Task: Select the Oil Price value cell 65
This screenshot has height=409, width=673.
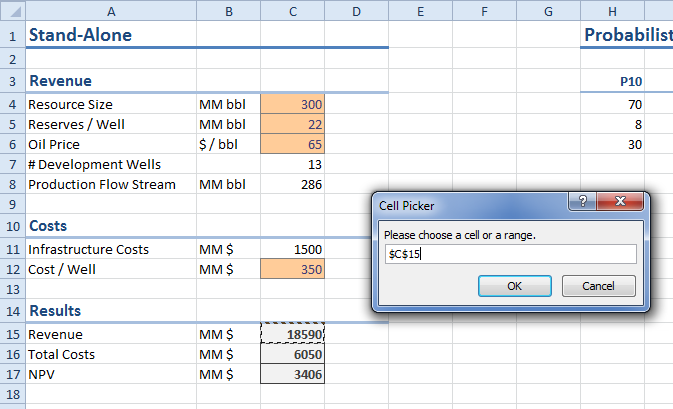Action: (292, 144)
